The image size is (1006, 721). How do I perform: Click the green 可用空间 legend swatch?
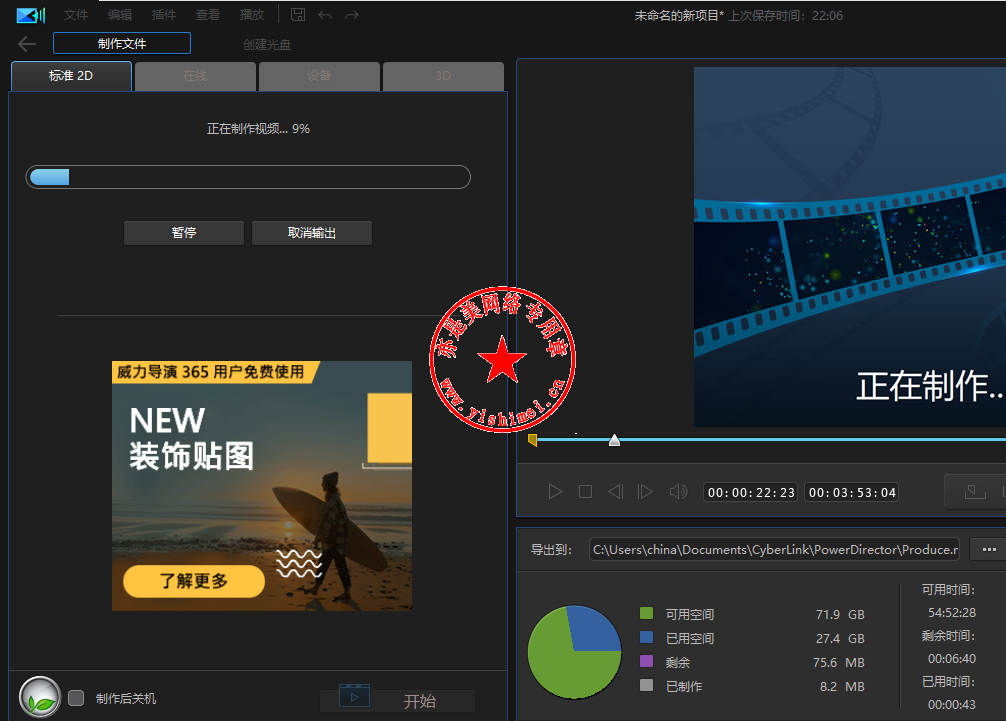[x=647, y=613]
